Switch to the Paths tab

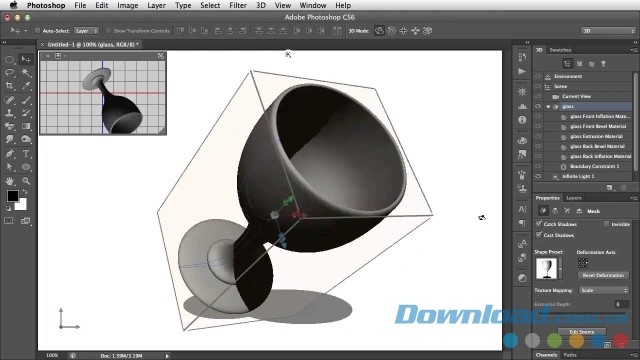pos(570,355)
